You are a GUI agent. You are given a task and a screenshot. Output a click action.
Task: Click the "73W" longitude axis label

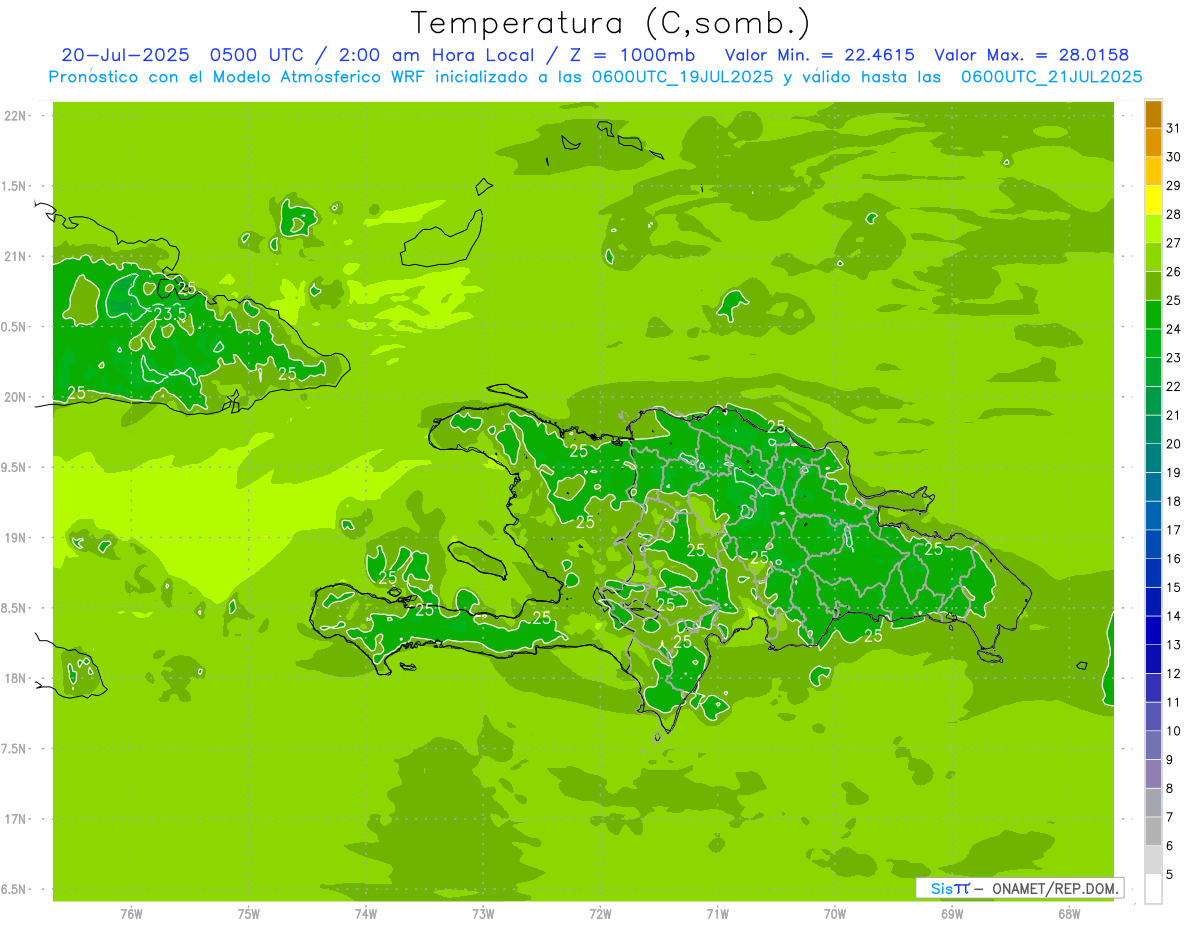[483, 914]
